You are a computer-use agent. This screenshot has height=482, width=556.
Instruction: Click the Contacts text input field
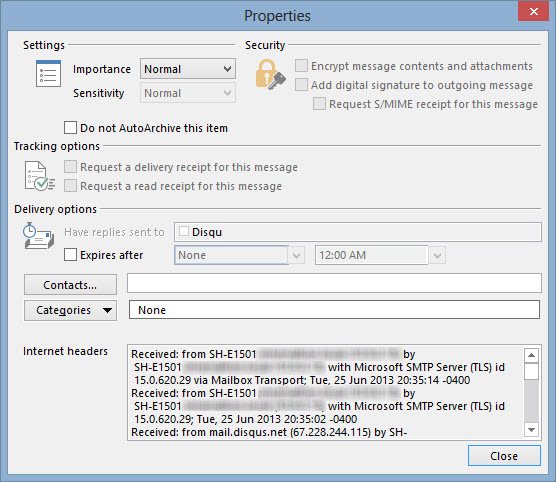334,283
